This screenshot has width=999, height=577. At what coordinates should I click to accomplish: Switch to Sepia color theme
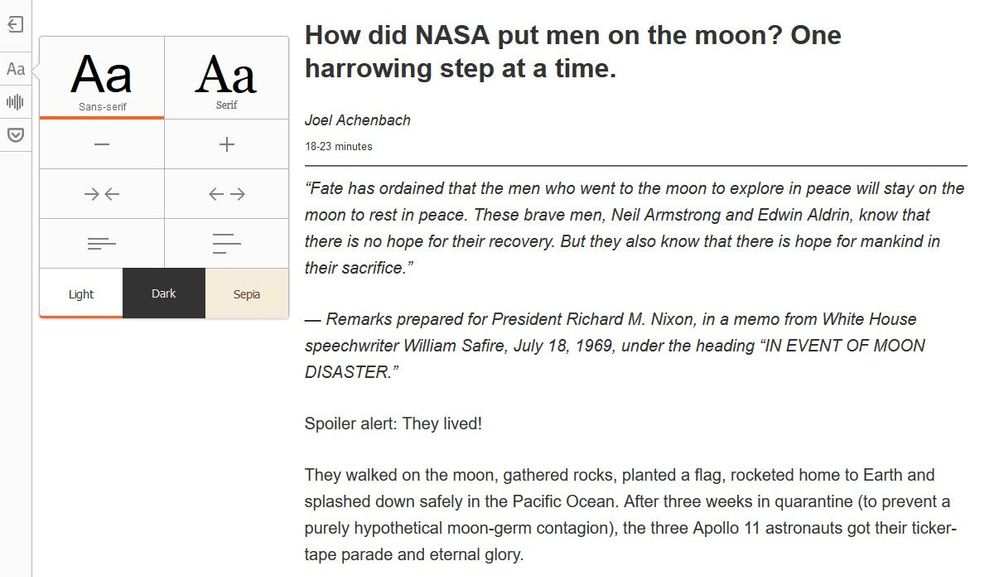click(x=247, y=293)
